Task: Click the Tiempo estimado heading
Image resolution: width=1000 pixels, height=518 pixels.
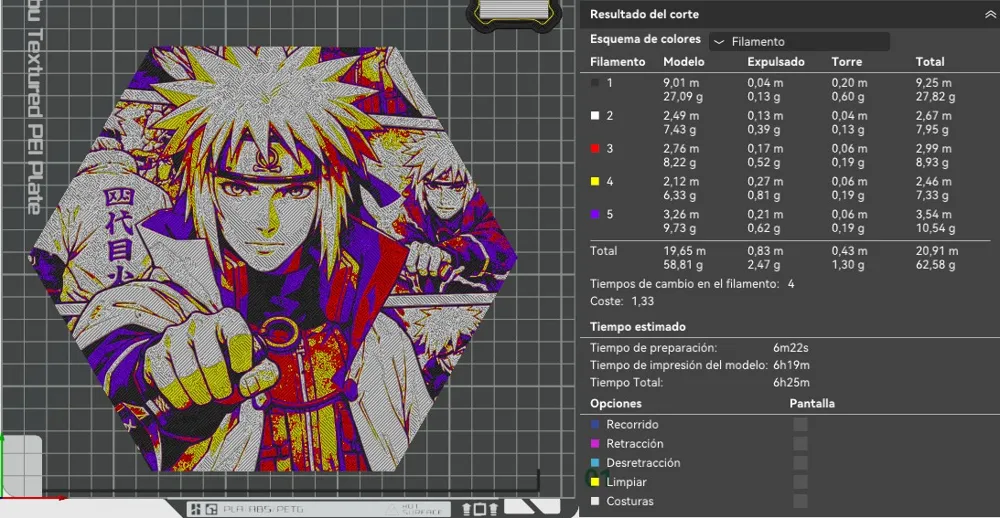Action: tap(638, 327)
